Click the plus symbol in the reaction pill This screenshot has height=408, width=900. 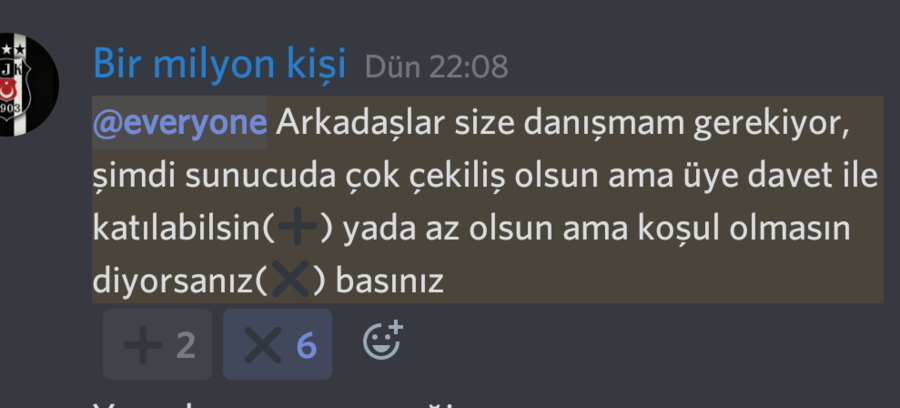click(x=142, y=345)
